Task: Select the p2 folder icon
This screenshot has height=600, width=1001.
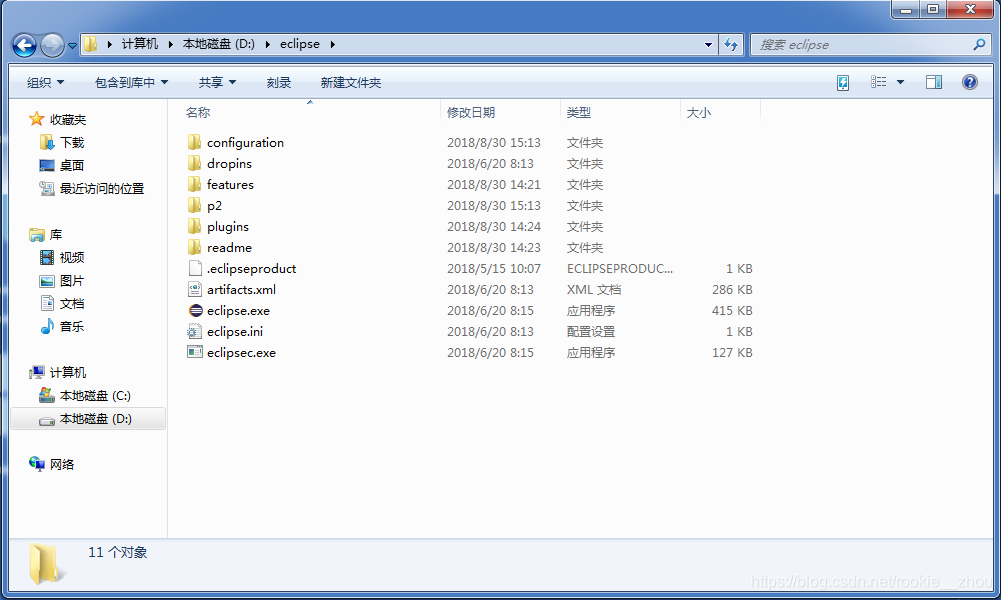Action: (195, 205)
